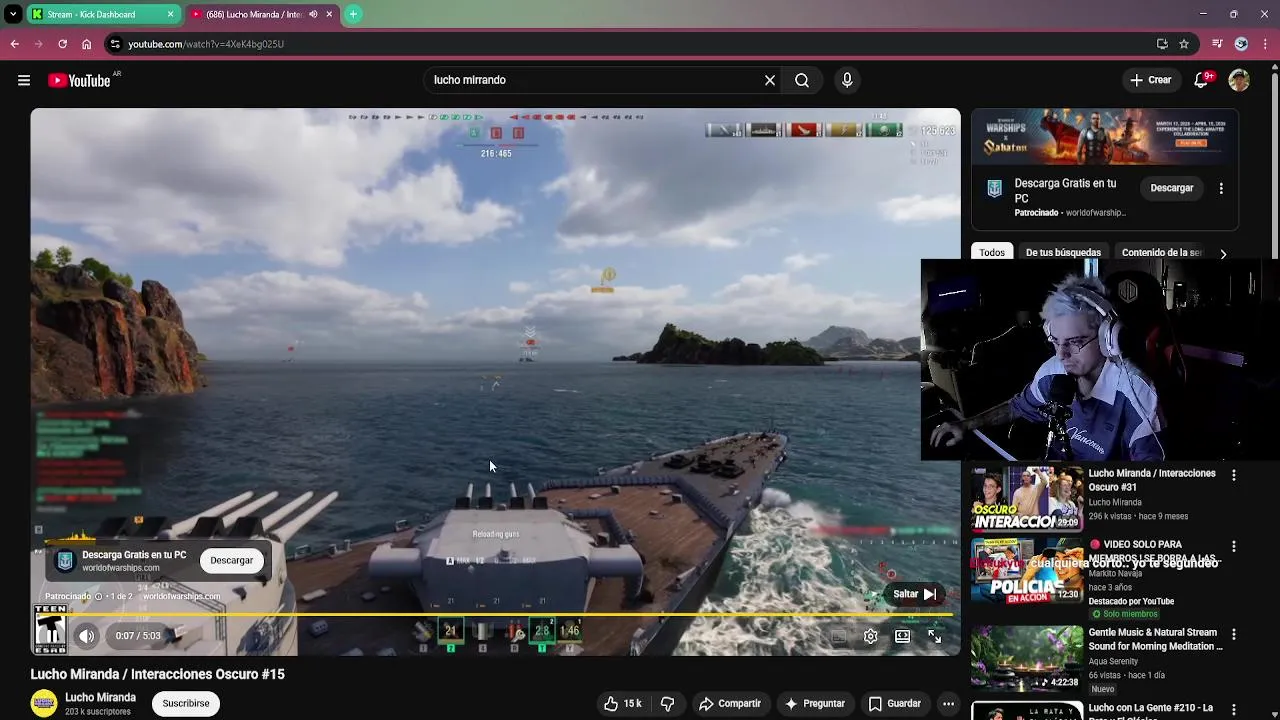This screenshot has width=1280, height=720.
Task: Click Descargar on the sidebar sponsored card
Action: (1172, 188)
